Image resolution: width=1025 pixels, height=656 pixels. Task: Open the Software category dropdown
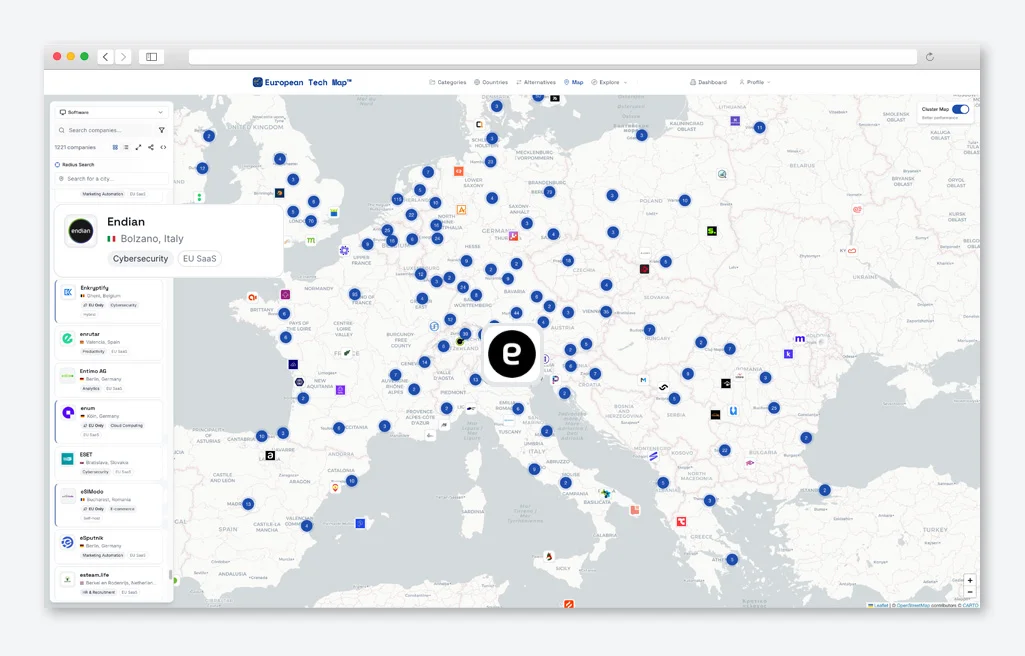[x=111, y=112]
